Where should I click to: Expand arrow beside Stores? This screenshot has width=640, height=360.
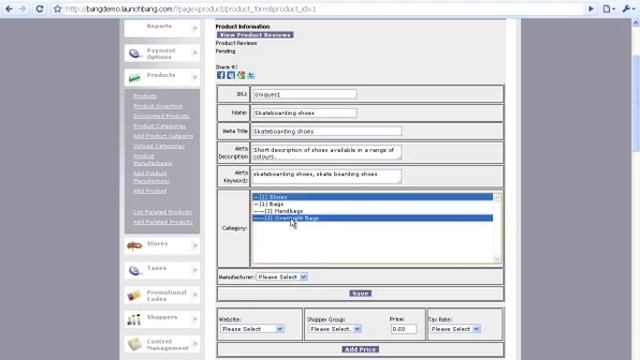pyautogui.click(x=195, y=246)
